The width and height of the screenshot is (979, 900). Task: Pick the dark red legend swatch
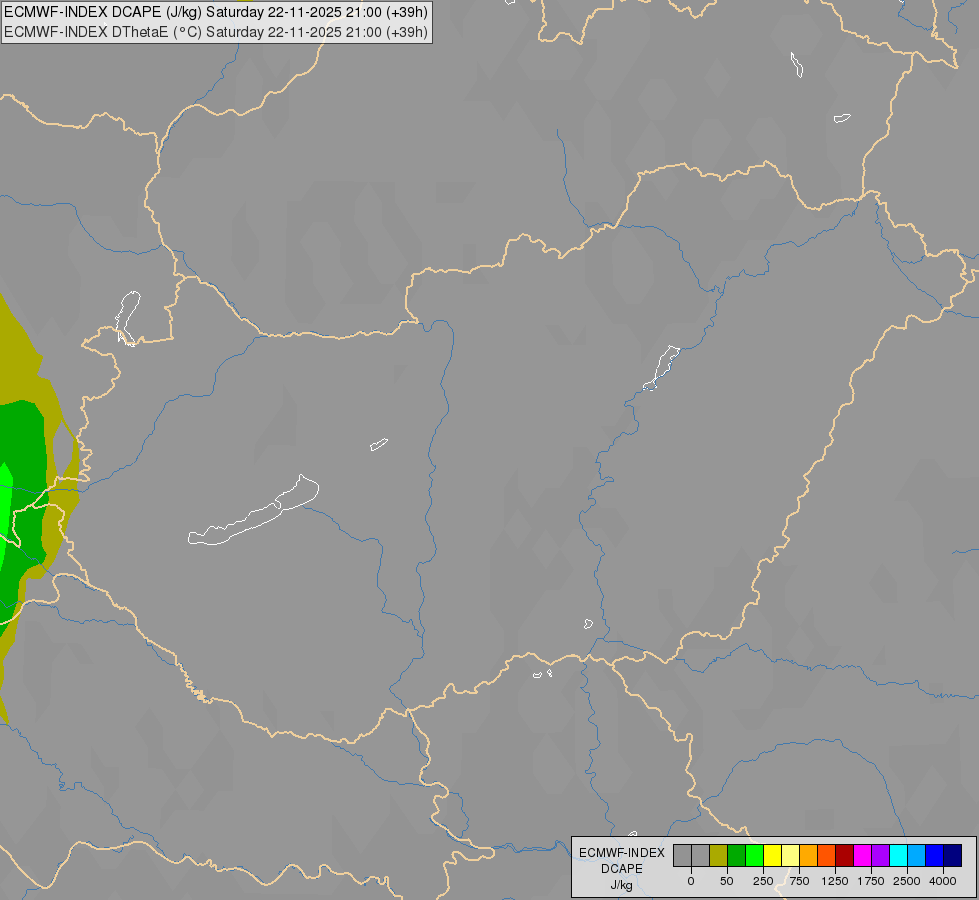click(x=845, y=856)
